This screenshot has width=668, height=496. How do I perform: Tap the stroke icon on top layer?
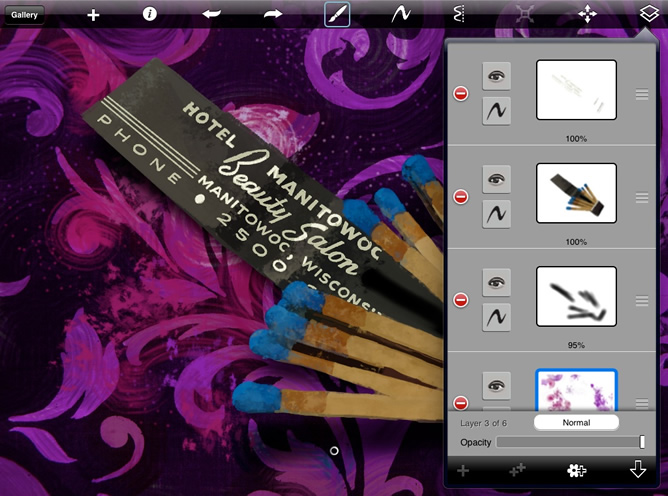pos(496,111)
